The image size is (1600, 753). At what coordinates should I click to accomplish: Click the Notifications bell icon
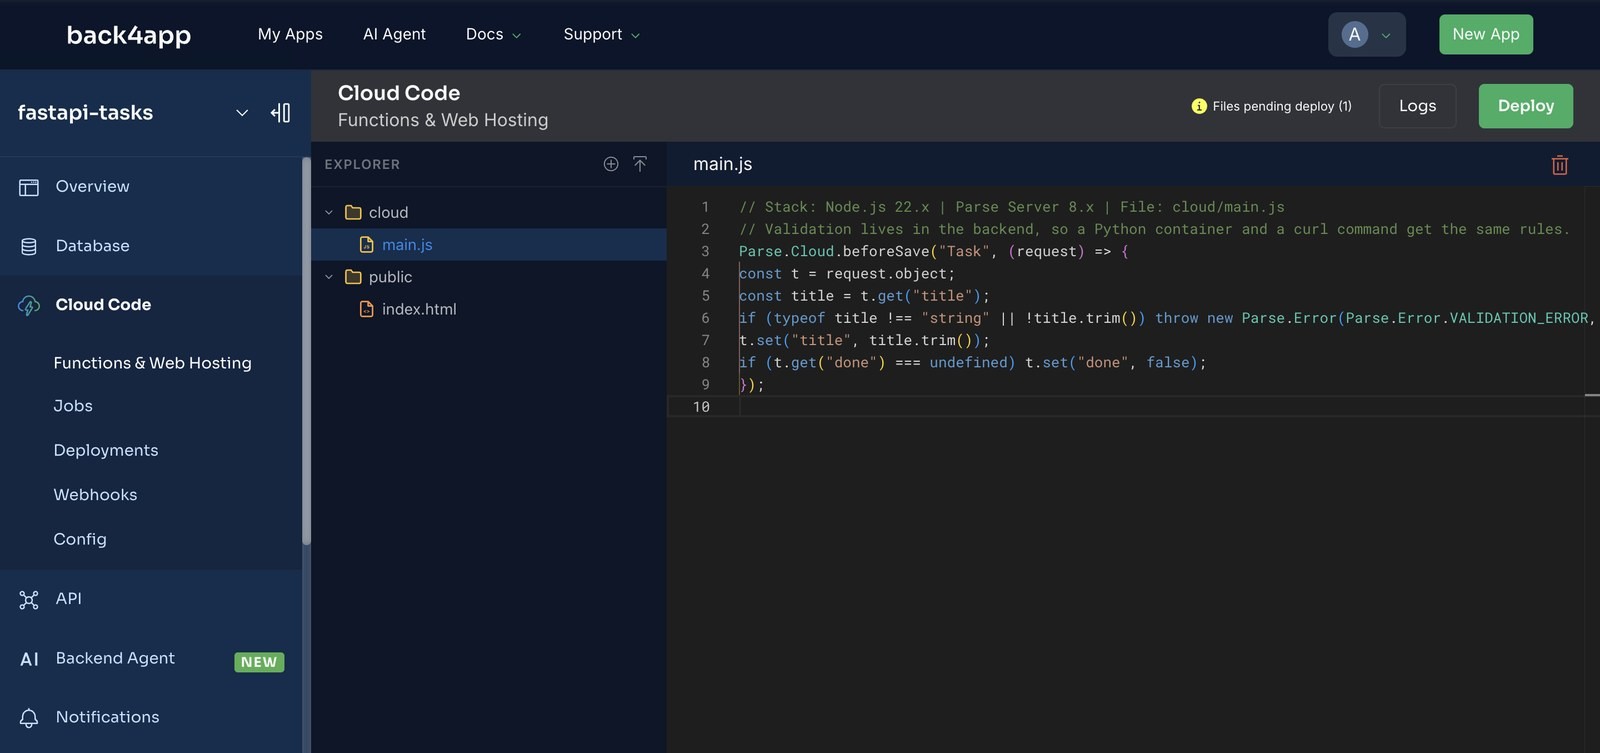tap(29, 718)
